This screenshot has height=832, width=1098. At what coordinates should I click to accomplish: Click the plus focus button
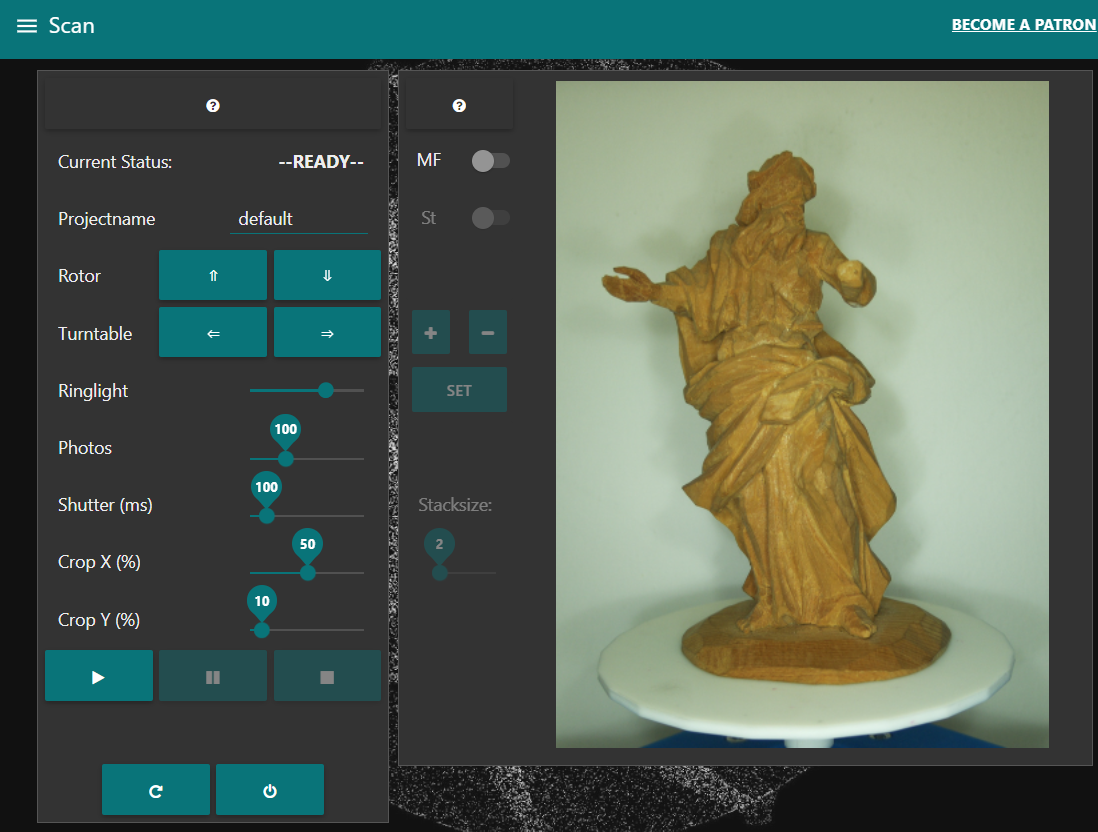point(431,333)
